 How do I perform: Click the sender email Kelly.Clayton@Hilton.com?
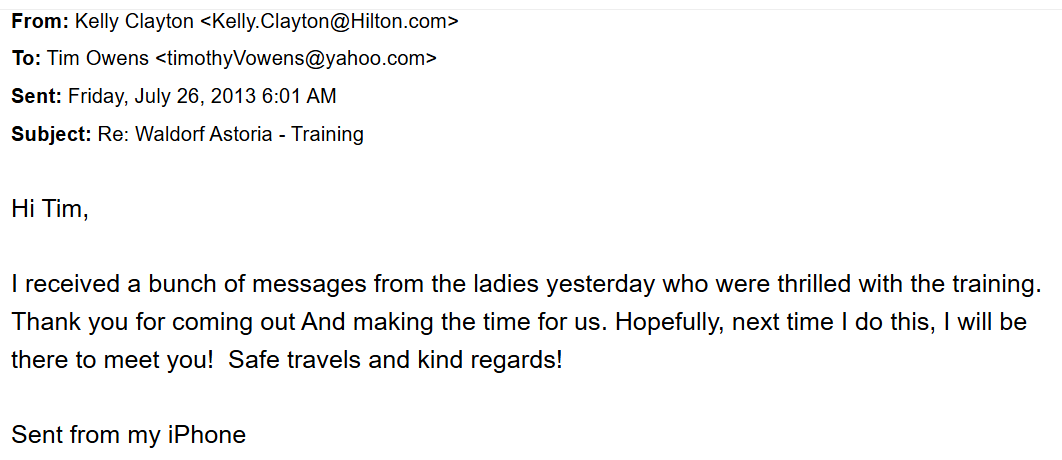[330, 21]
